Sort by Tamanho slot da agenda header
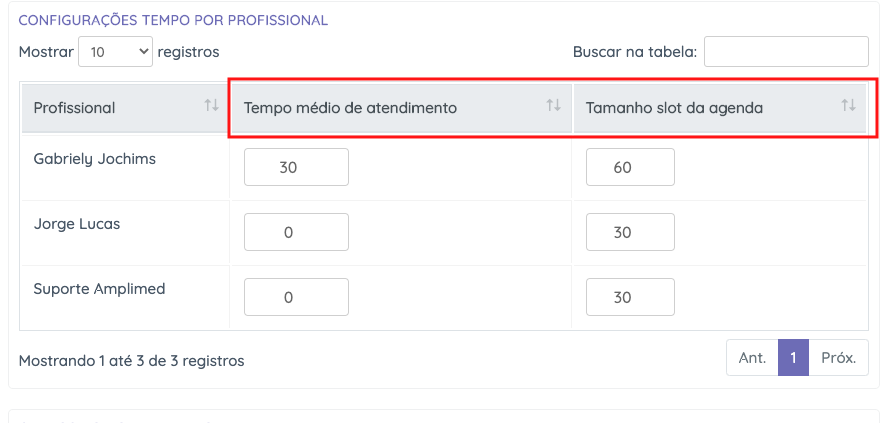This screenshot has height=423, width=889. [x=674, y=108]
